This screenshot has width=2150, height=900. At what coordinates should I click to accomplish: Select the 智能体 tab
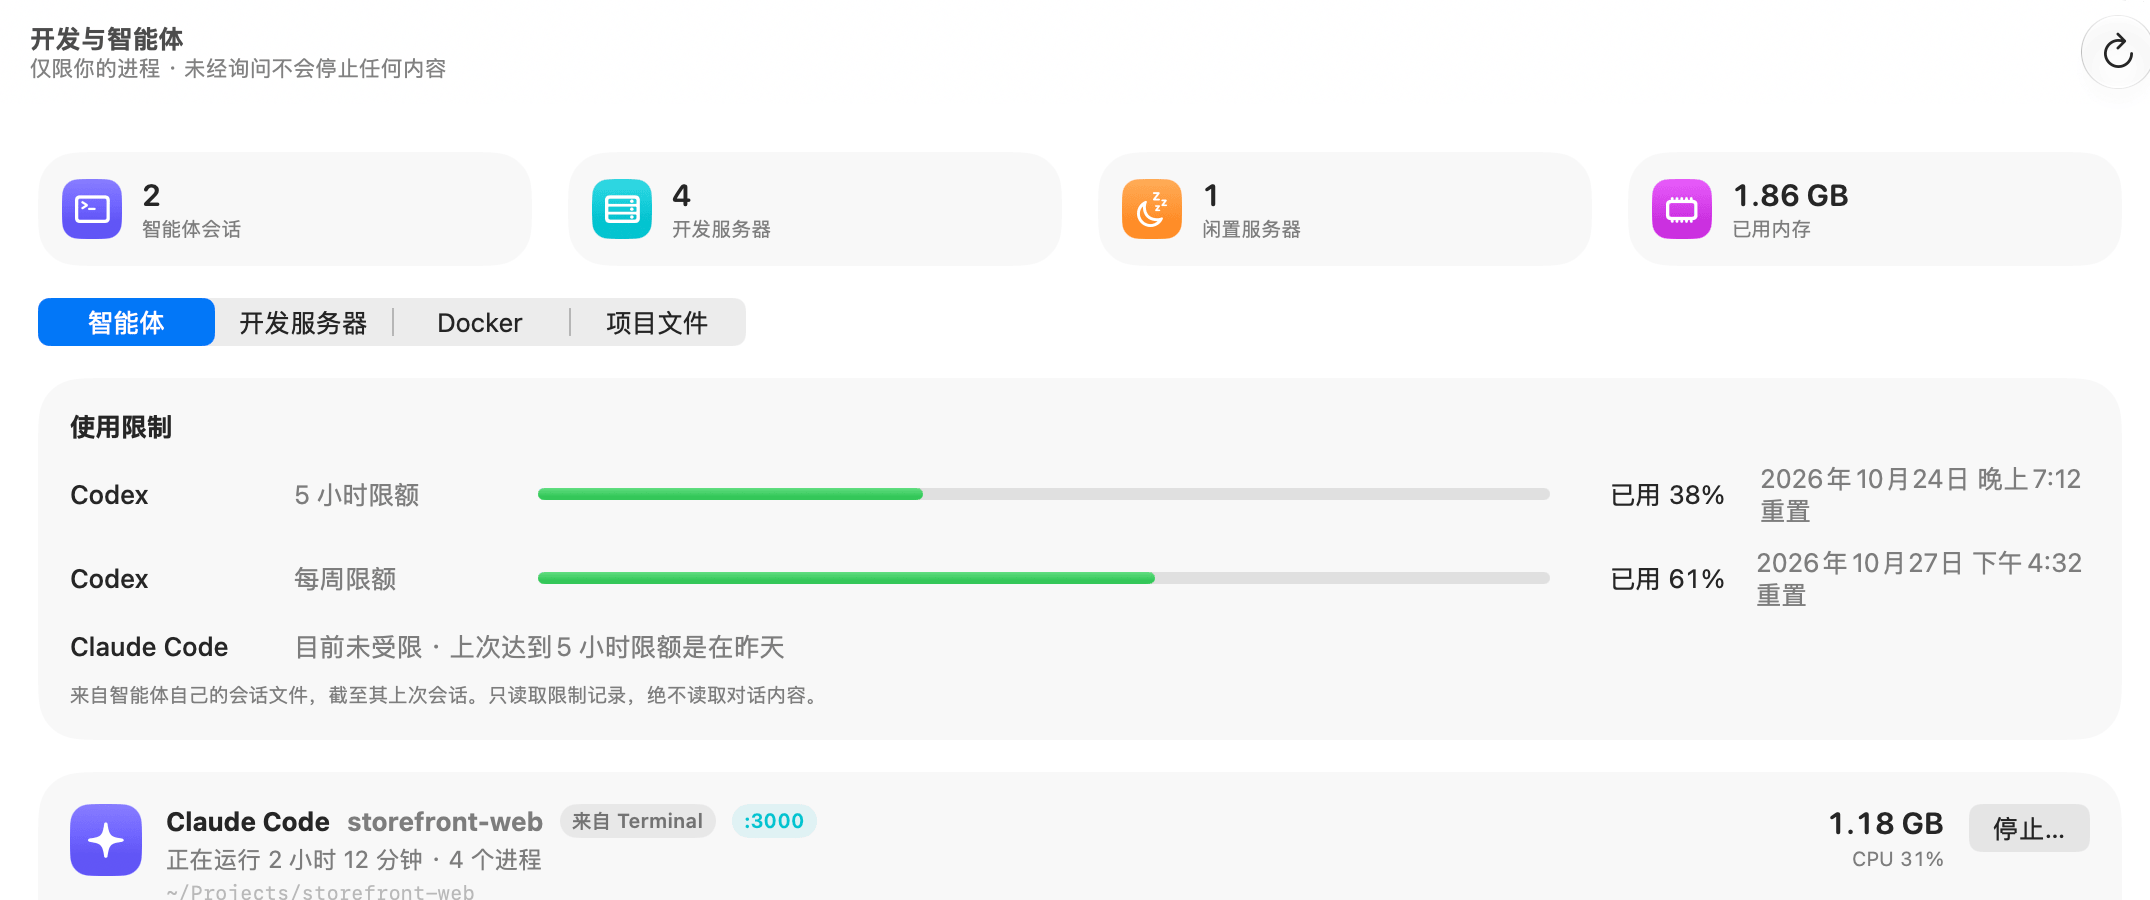coord(126,322)
